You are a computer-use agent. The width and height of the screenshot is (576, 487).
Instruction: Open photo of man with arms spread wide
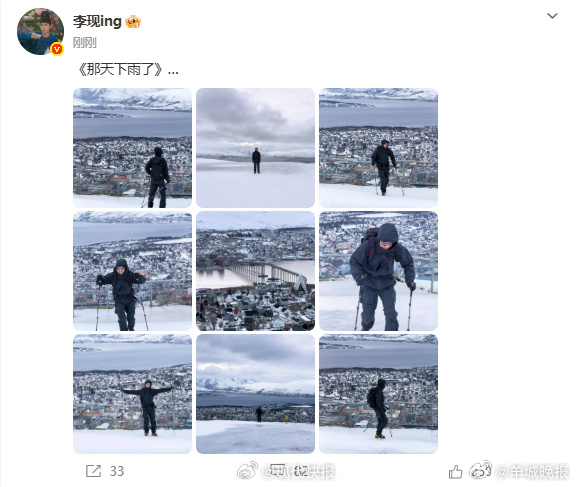pyautogui.click(x=132, y=394)
